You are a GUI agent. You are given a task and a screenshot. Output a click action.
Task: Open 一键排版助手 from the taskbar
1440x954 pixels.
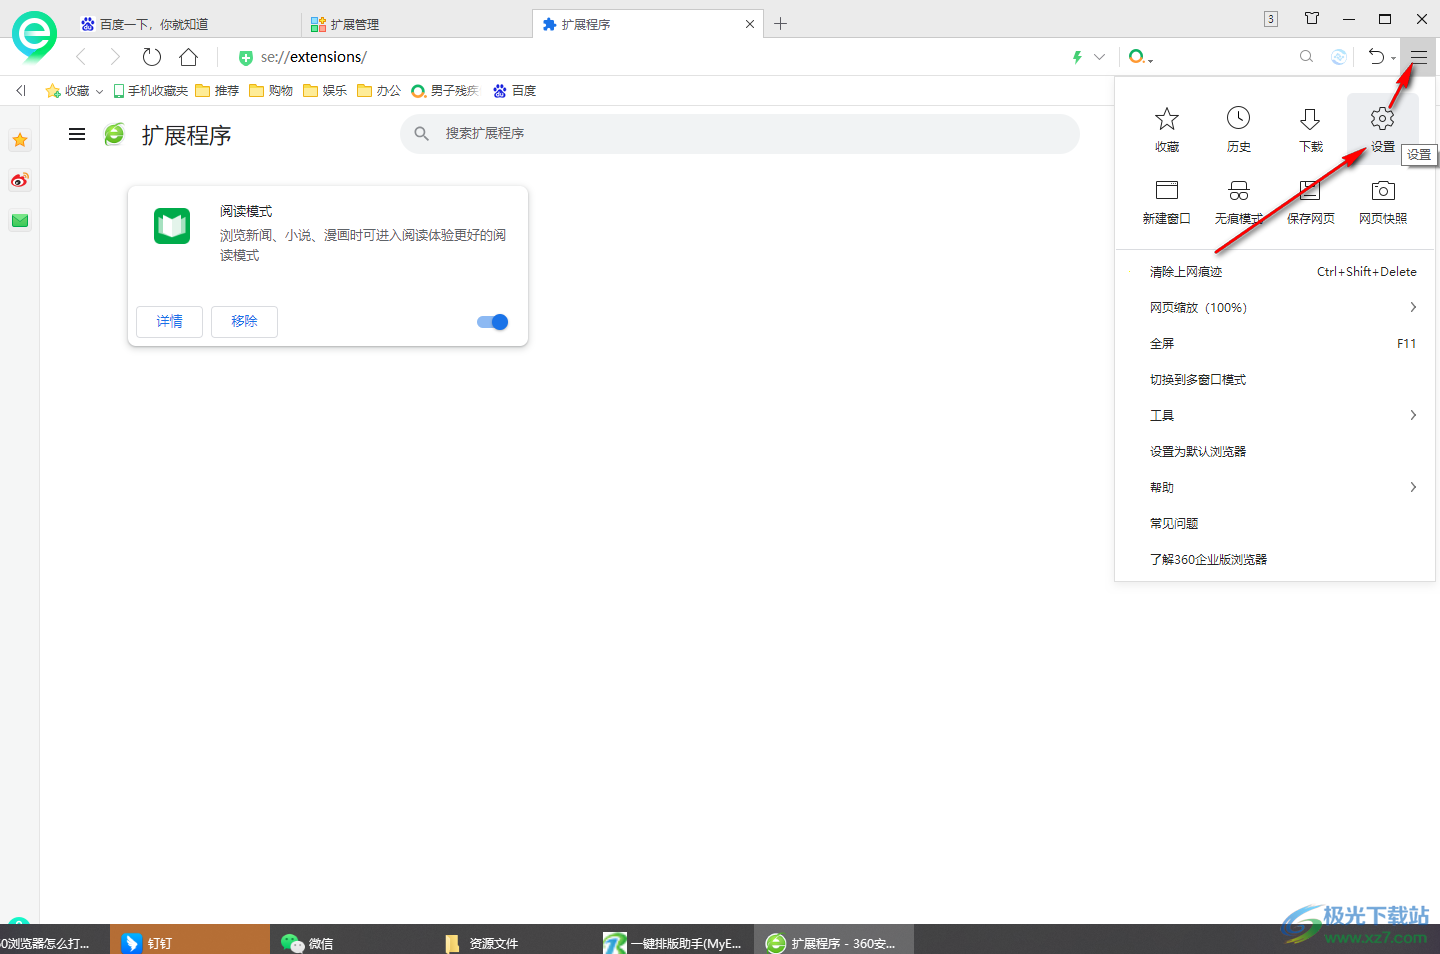(x=674, y=943)
